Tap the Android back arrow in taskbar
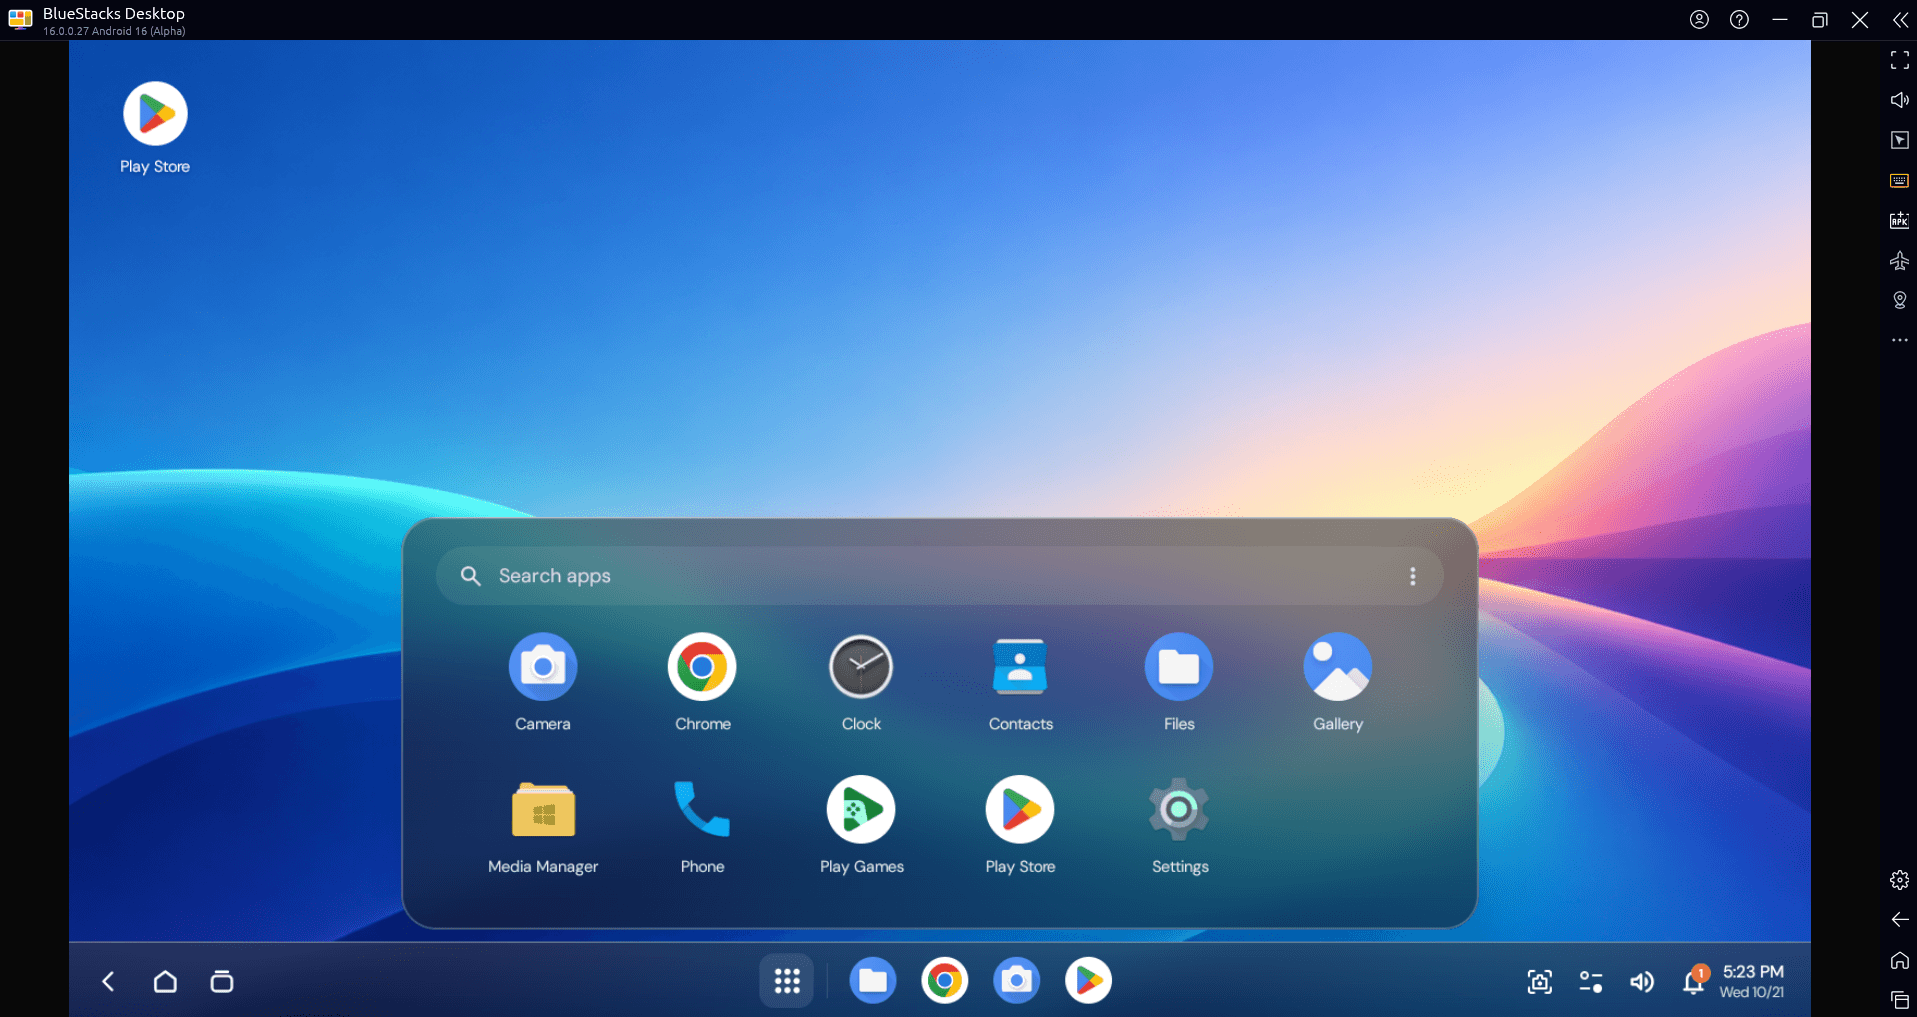1917x1017 pixels. (108, 982)
